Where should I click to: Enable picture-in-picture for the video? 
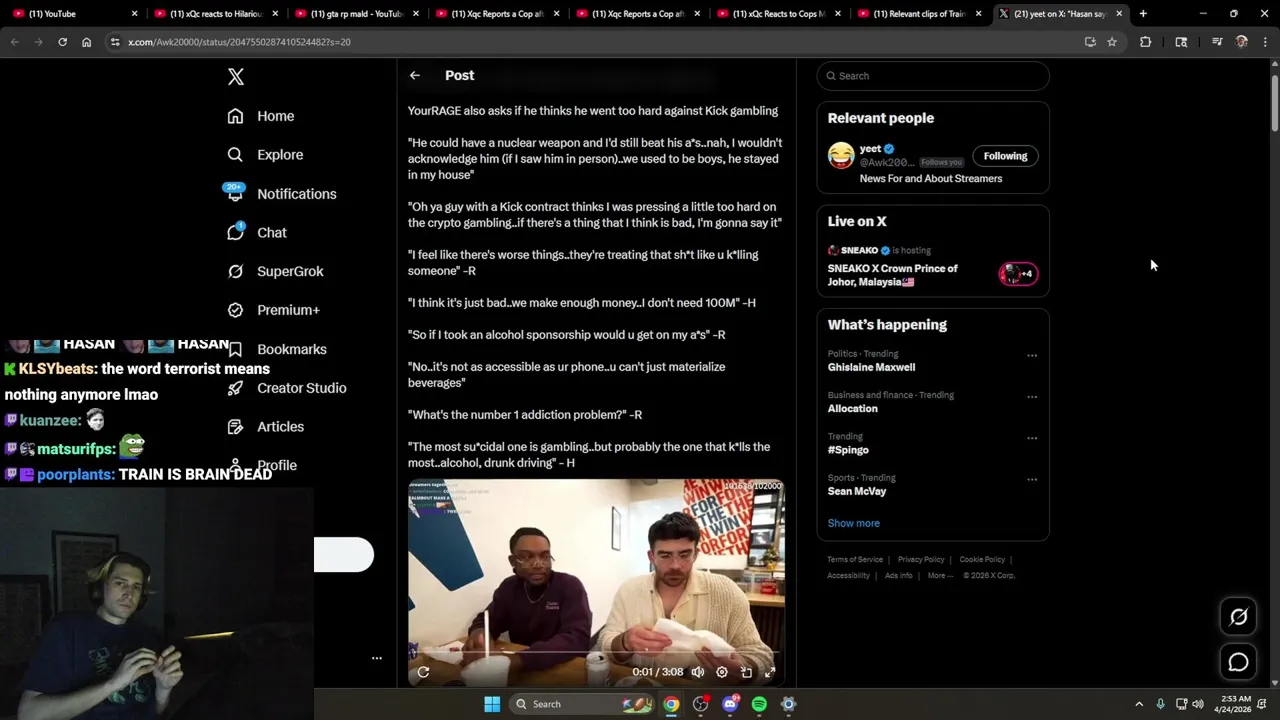[746, 672]
